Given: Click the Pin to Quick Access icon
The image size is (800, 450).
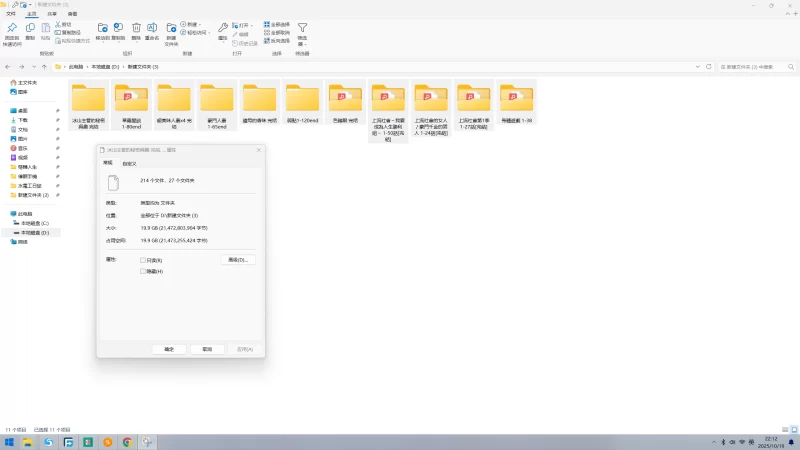Looking at the screenshot, I should coord(12,28).
